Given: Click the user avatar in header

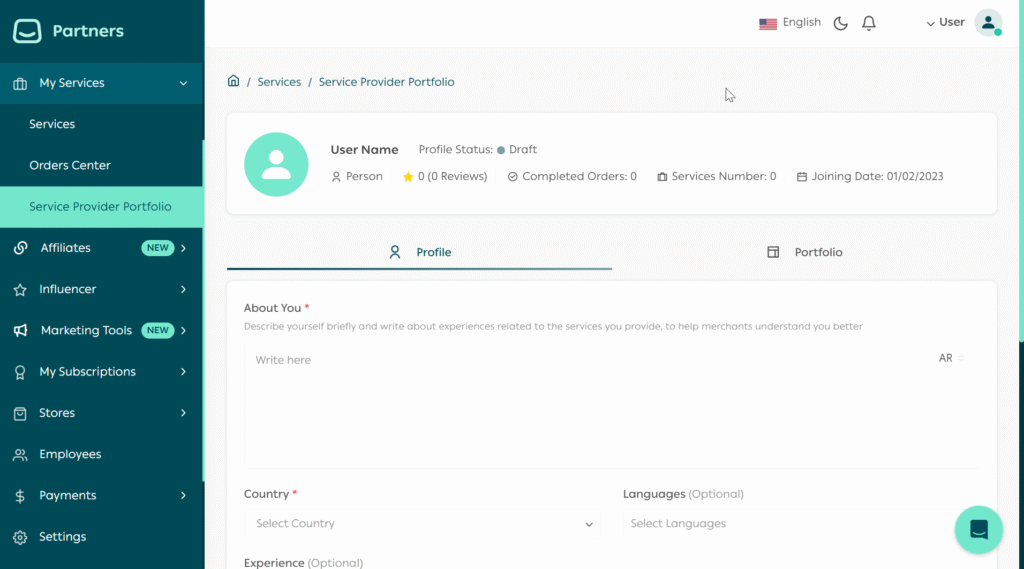Looking at the screenshot, I should [x=988, y=23].
